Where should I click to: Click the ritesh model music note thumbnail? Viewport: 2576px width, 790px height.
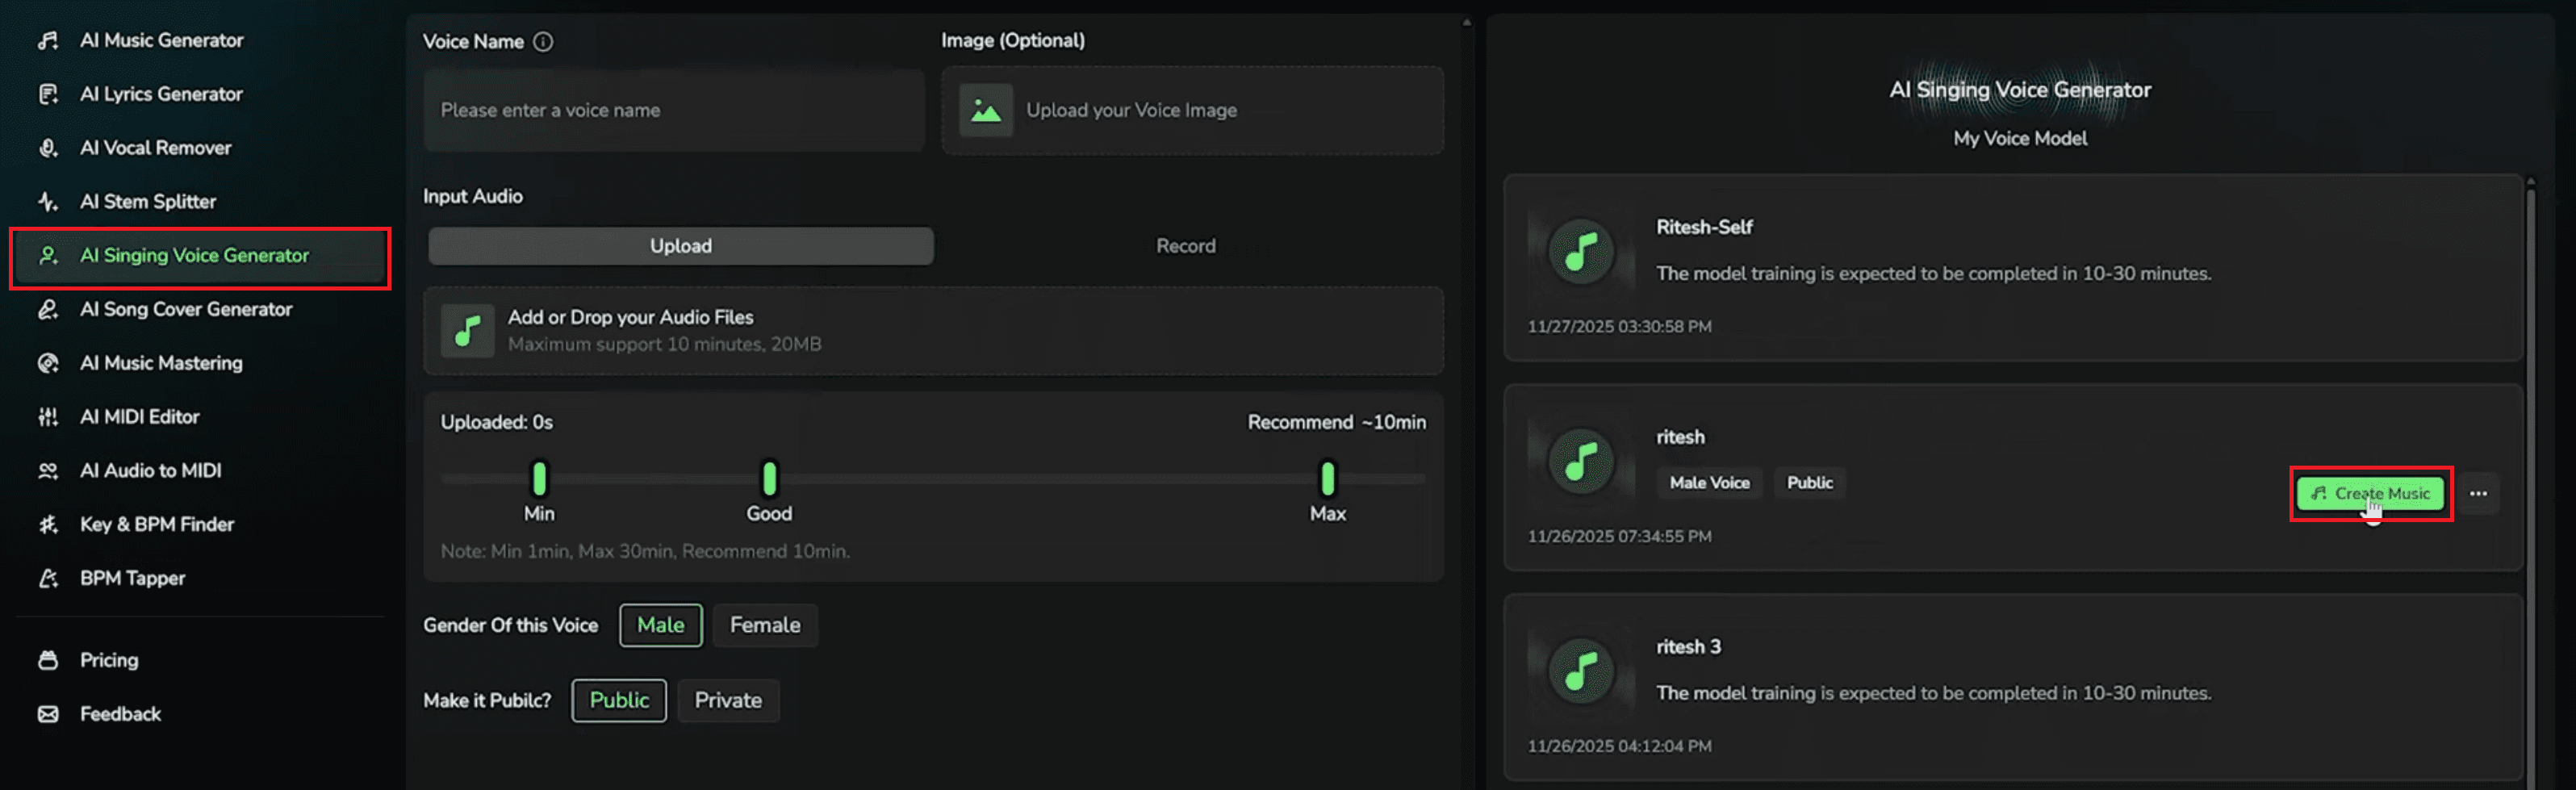(x=1581, y=461)
